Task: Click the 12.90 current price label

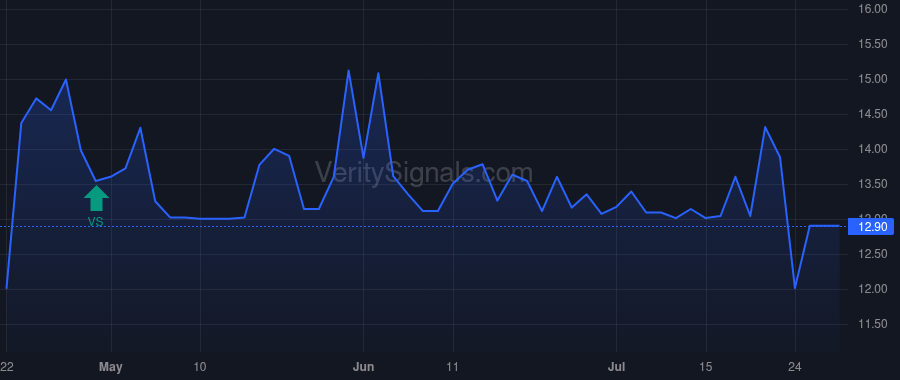Action: pyautogui.click(x=871, y=227)
